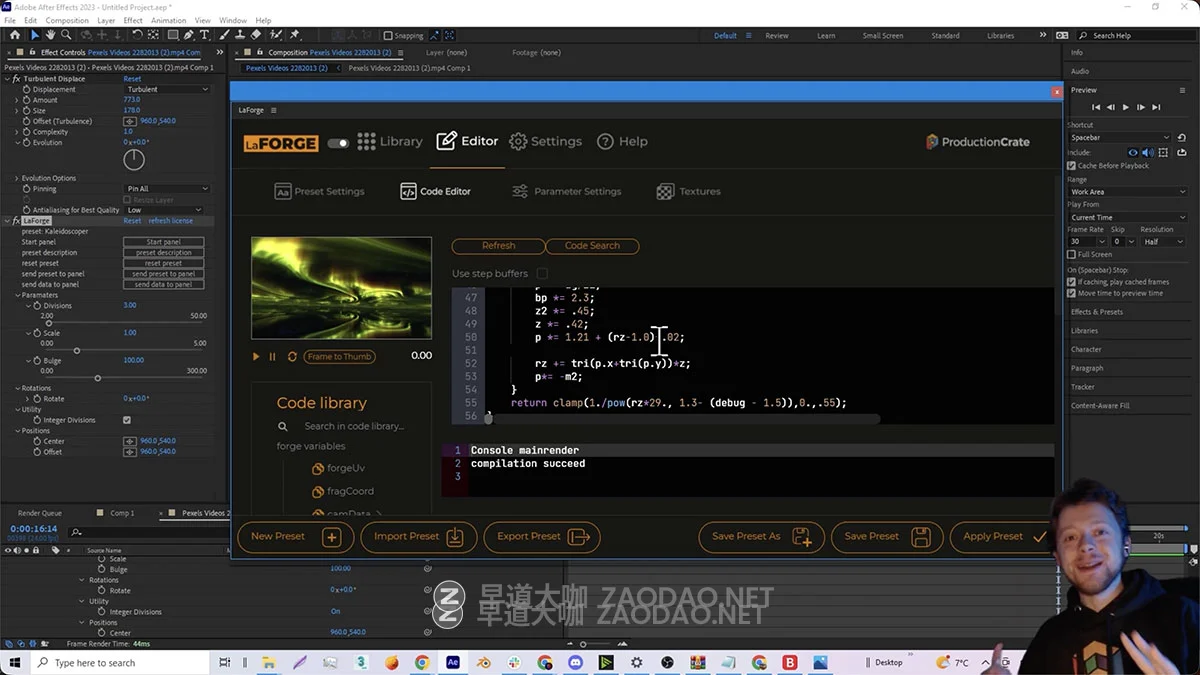Expand the Evolution Options group
1200x675 pixels.
(x=17, y=178)
